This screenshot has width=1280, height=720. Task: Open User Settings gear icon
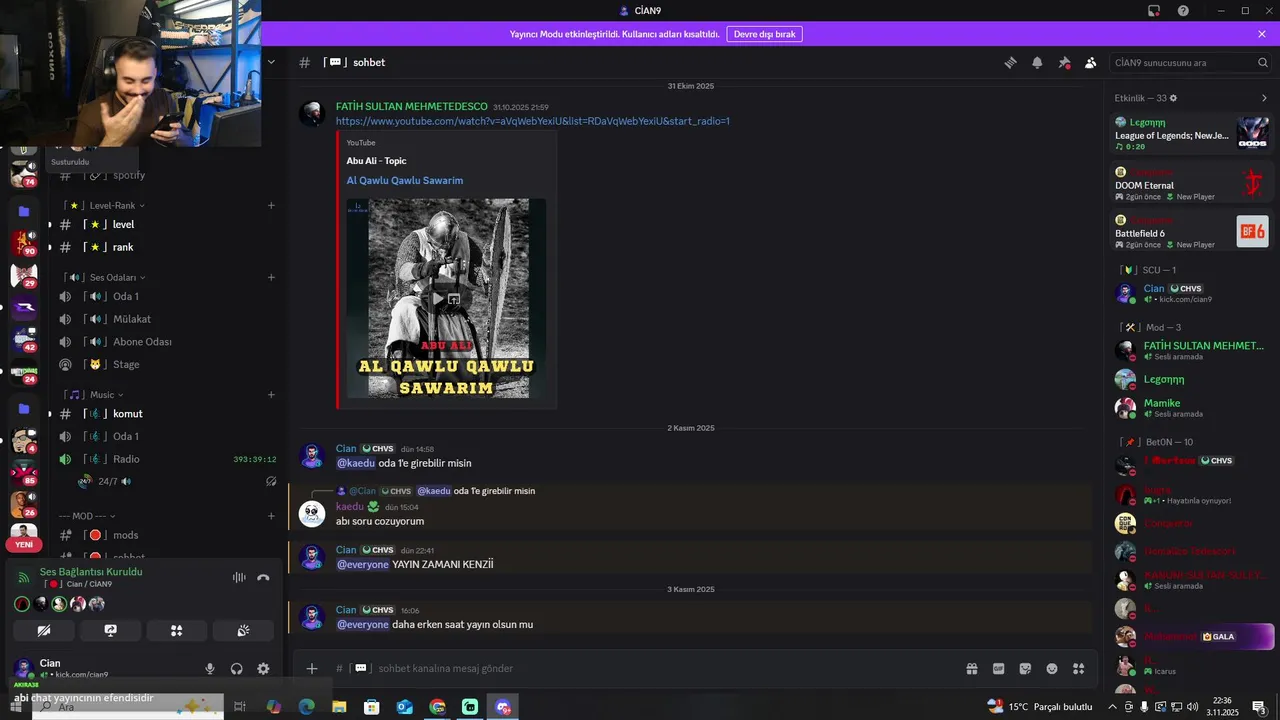click(x=263, y=668)
